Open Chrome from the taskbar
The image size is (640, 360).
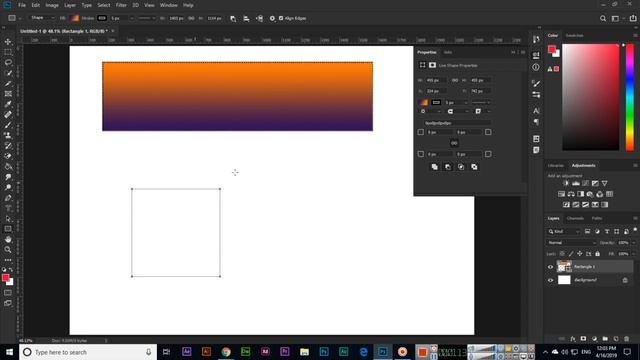226,352
